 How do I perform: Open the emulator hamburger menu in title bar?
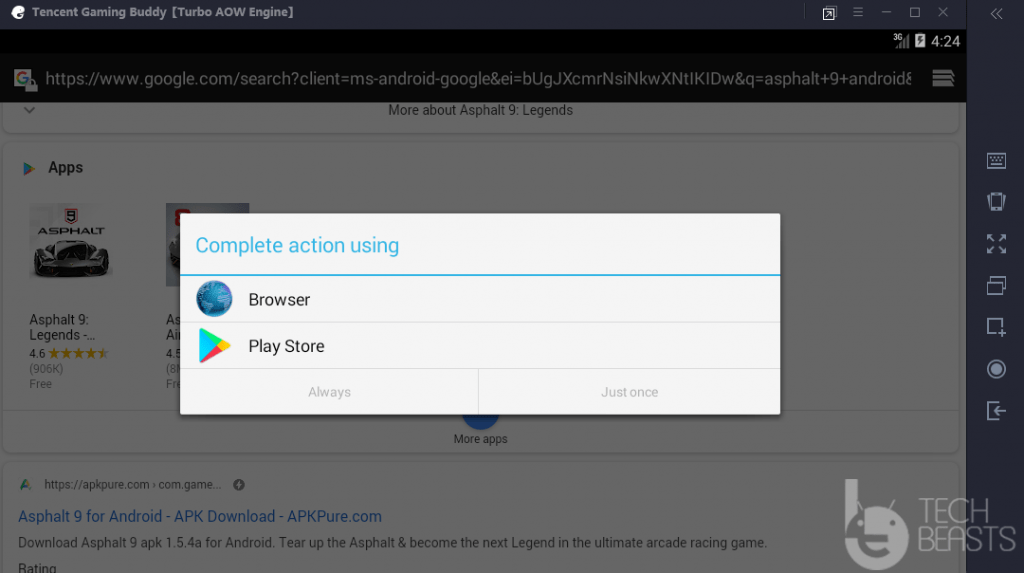click(857, 12)
